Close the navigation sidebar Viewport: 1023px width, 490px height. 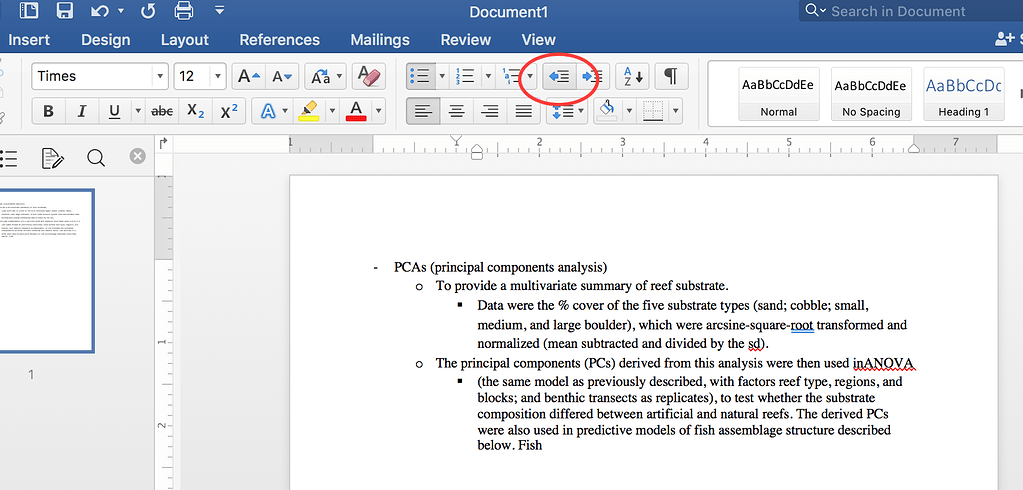137,156
